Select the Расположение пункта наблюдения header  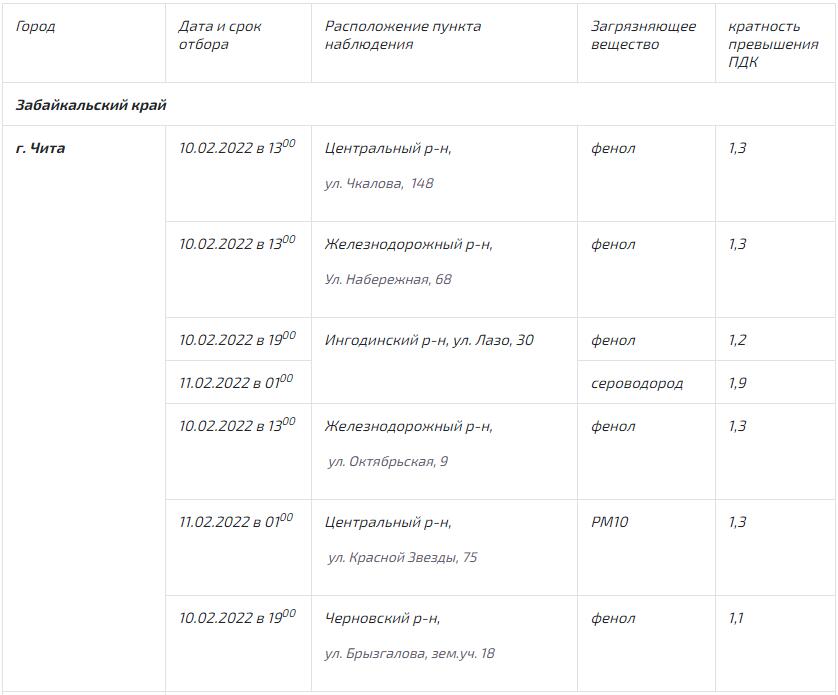(403, 35)
